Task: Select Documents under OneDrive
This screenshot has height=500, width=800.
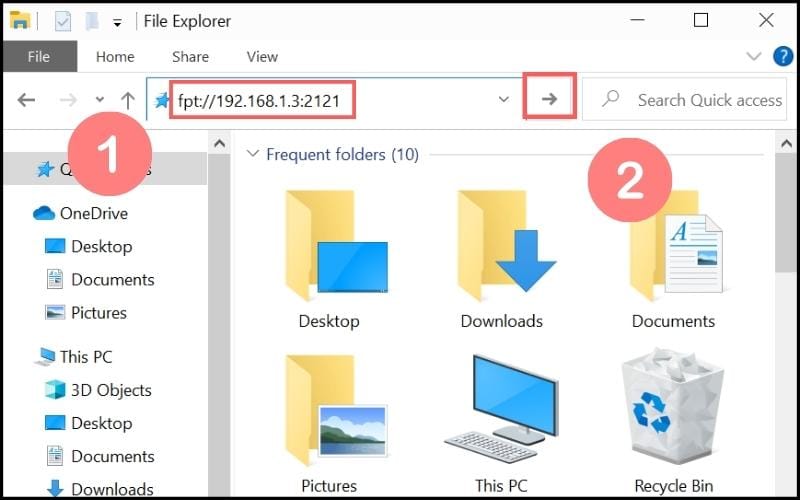Action: coord(113,280)
